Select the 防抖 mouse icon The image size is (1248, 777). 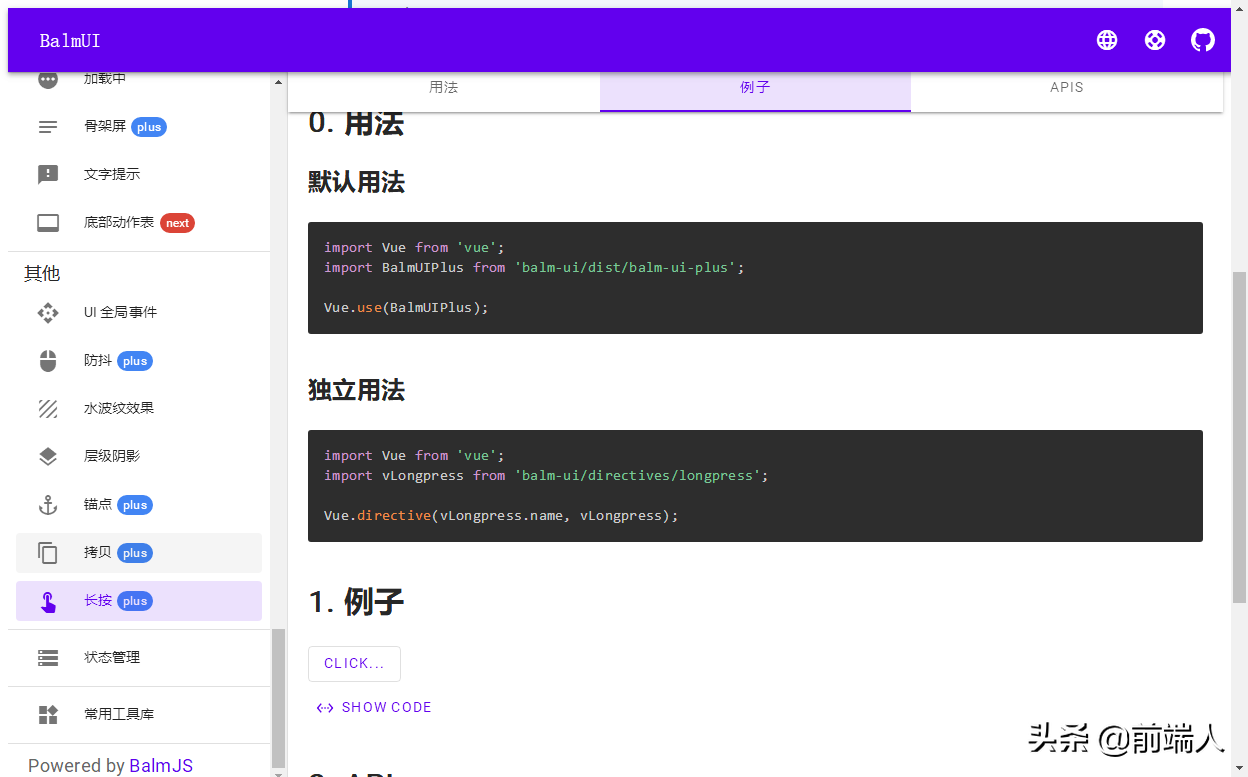pos(47,361)
